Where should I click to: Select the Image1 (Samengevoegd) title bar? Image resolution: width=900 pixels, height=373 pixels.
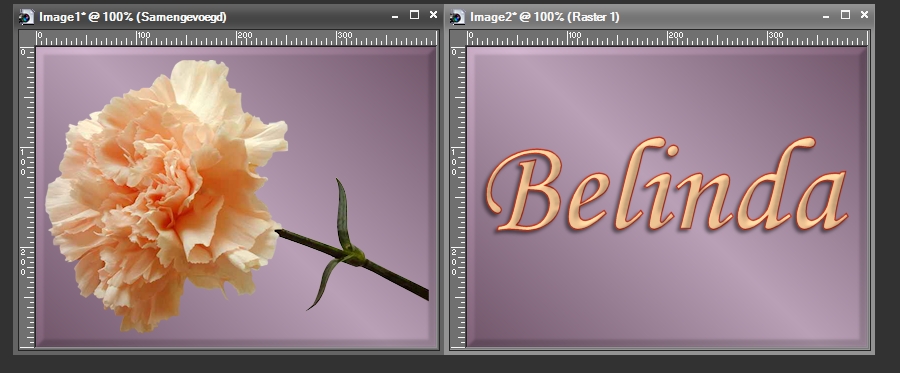[227, 17]
